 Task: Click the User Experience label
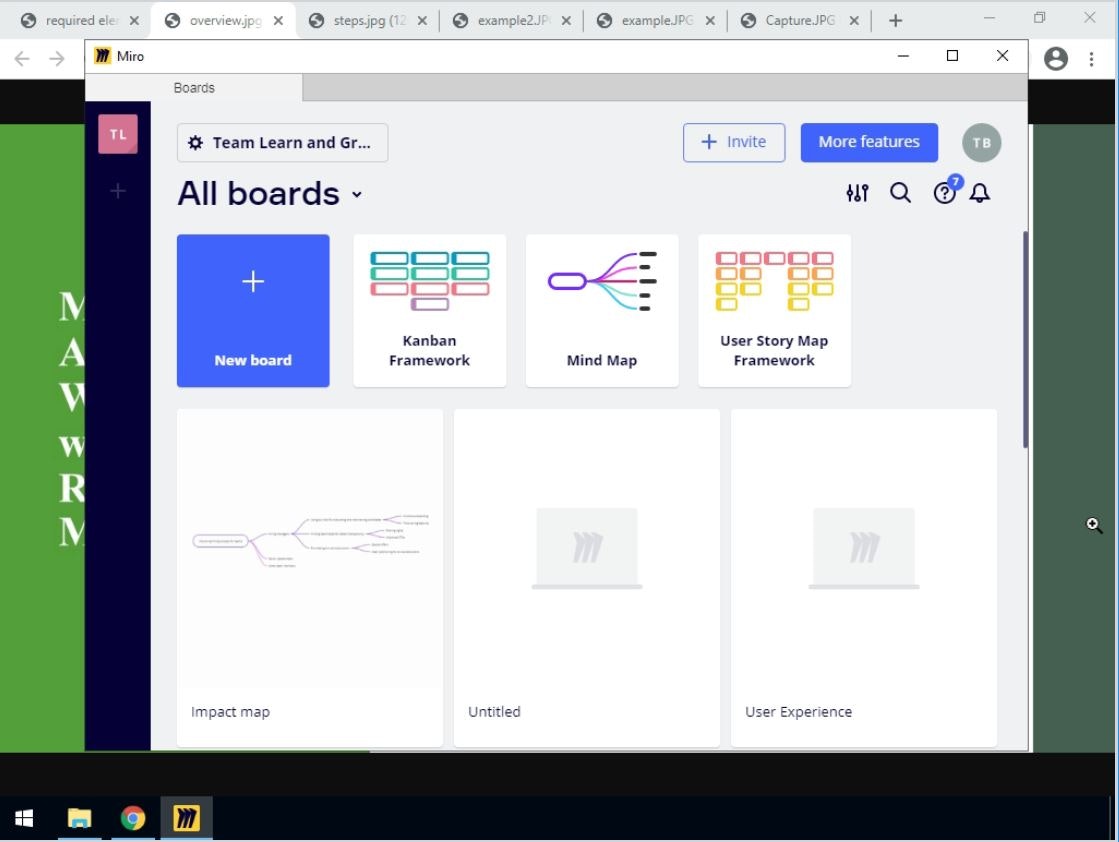pyautogui.click(x=799, y=711)
